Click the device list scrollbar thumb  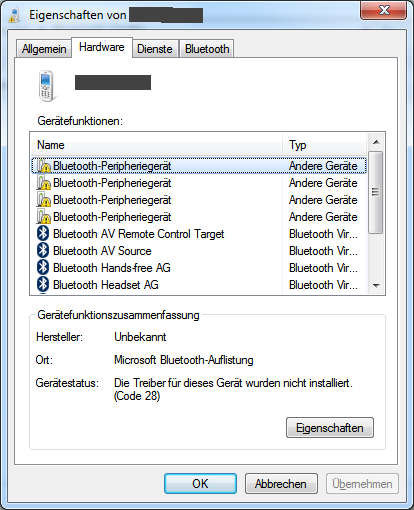click(x=376, y=192)
